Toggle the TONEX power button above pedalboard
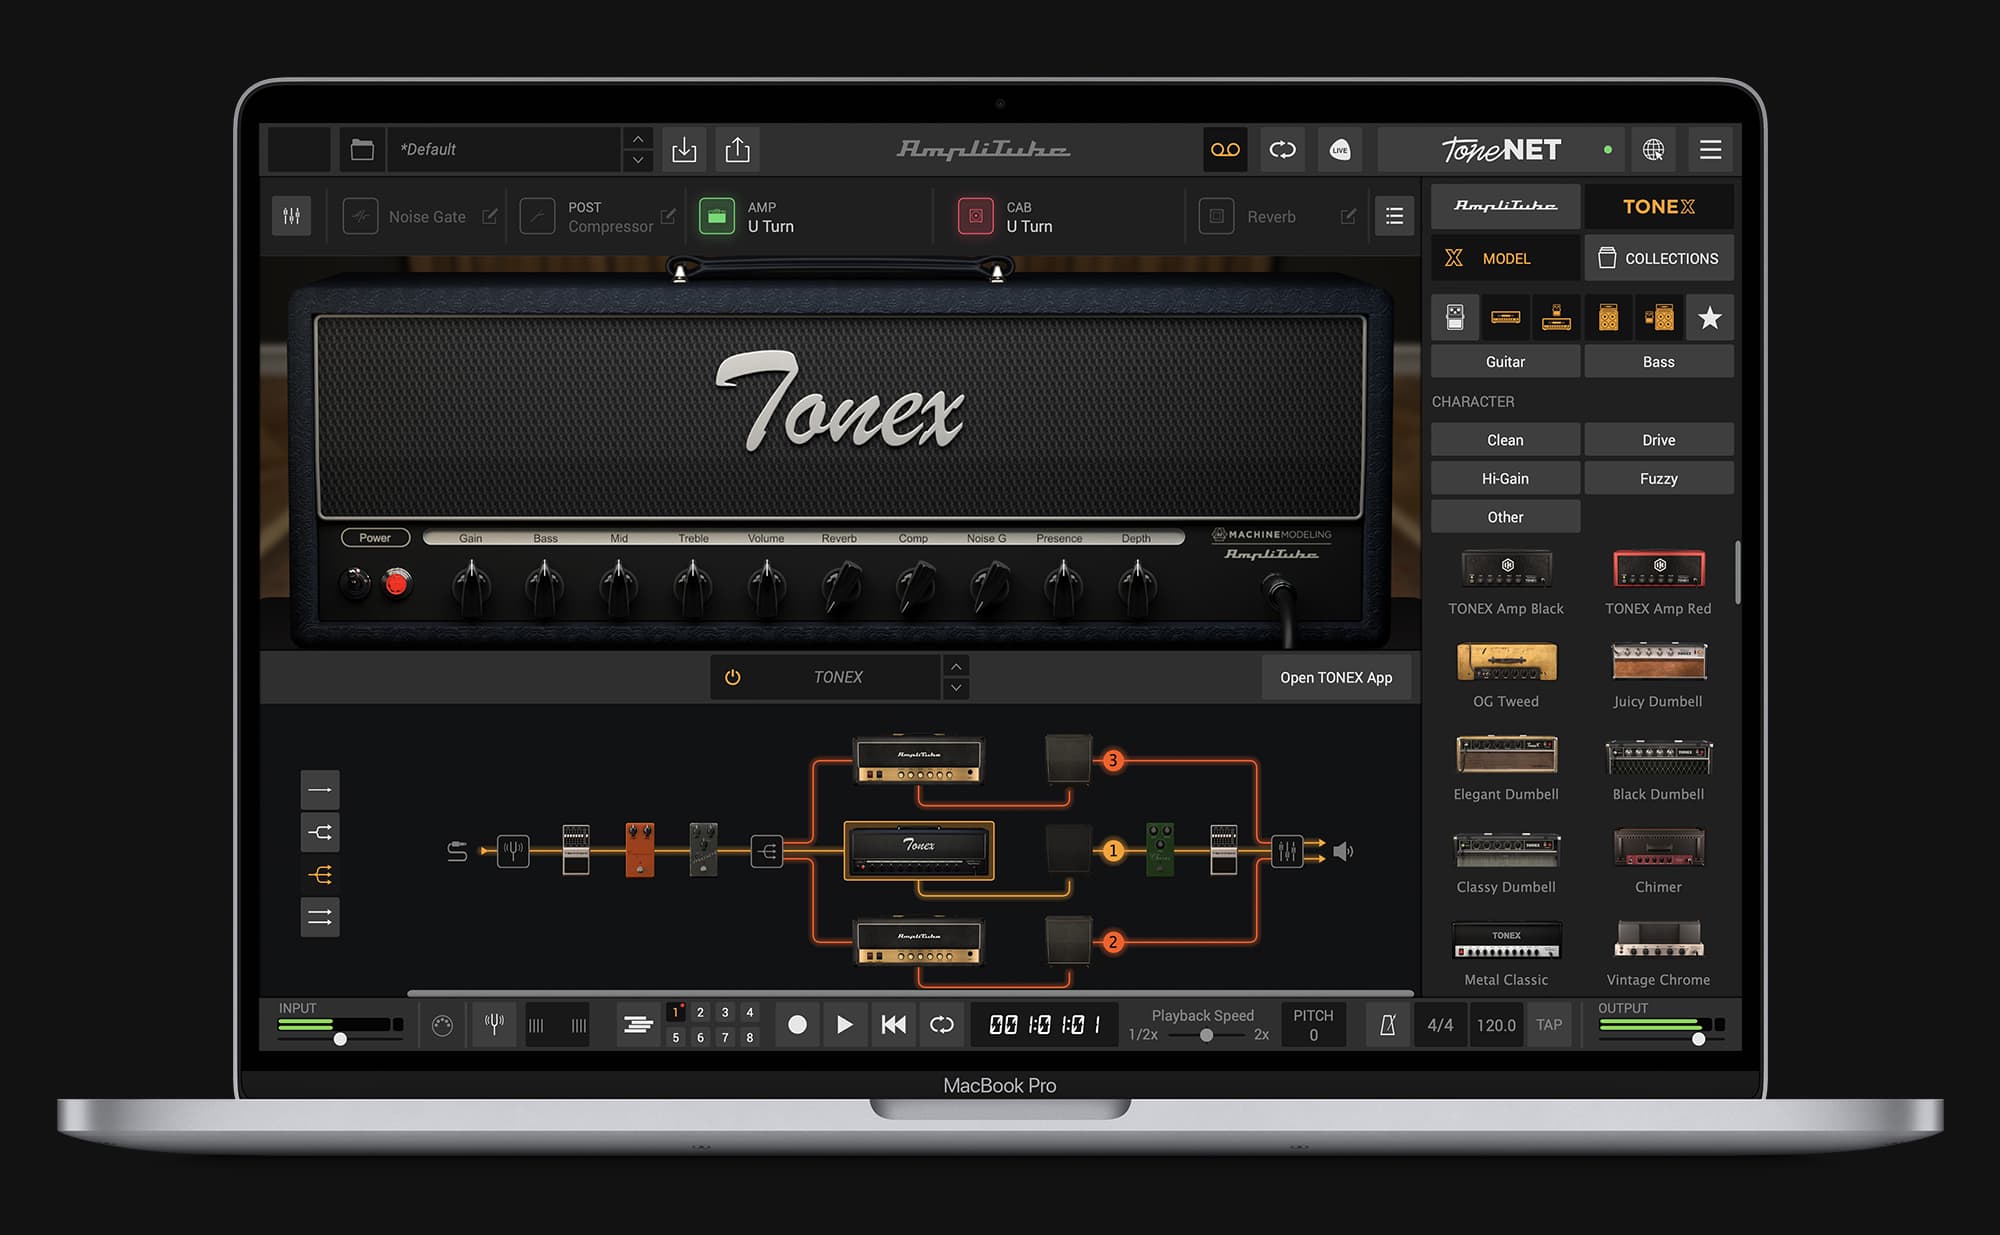 coord(732,677)
